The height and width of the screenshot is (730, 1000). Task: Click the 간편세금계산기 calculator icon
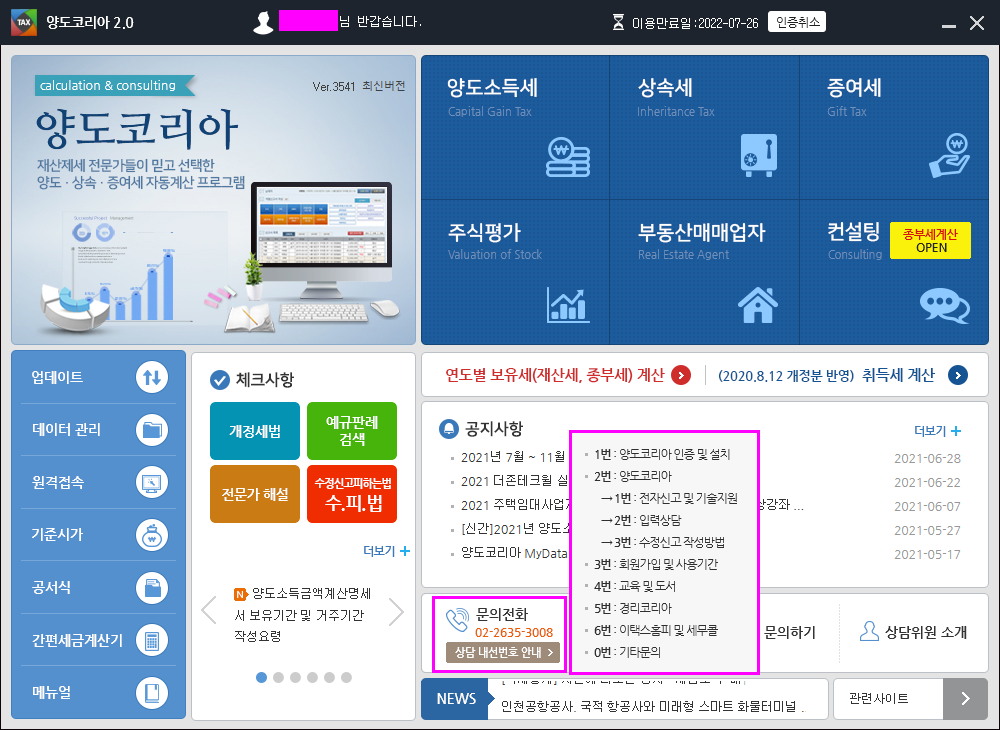pos(152,640)
